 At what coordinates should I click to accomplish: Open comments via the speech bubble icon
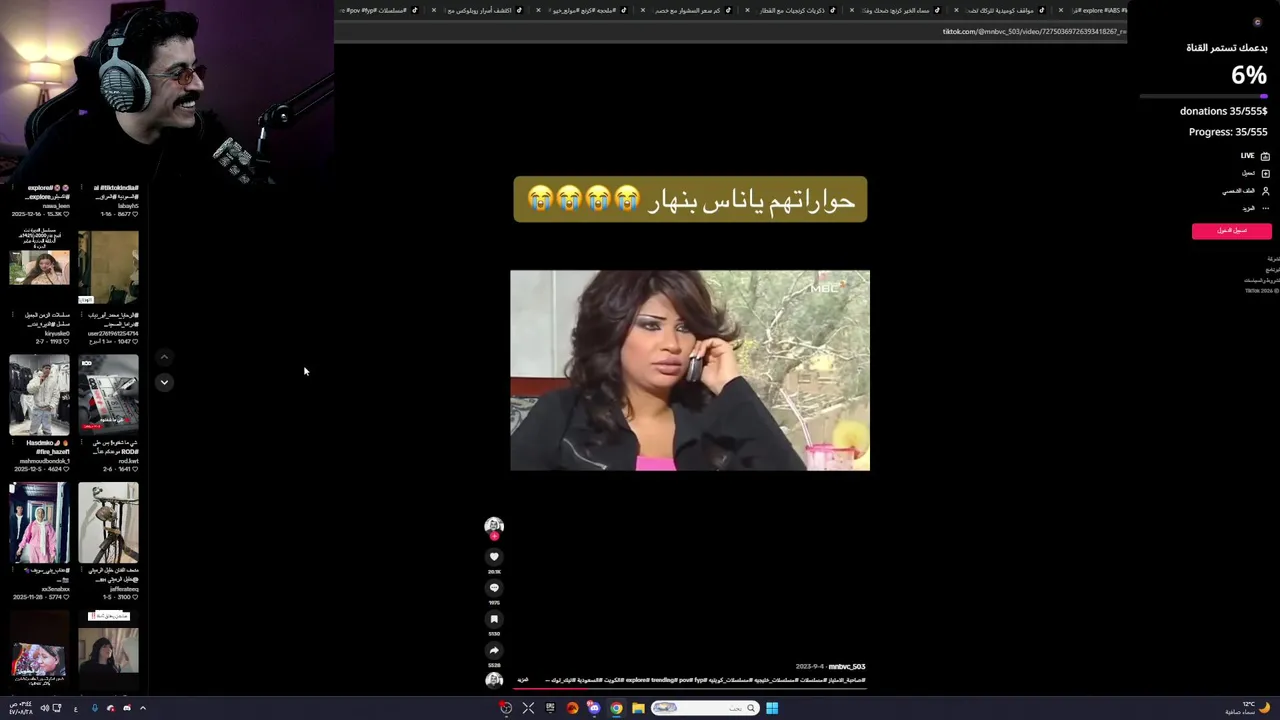(494, 588)
